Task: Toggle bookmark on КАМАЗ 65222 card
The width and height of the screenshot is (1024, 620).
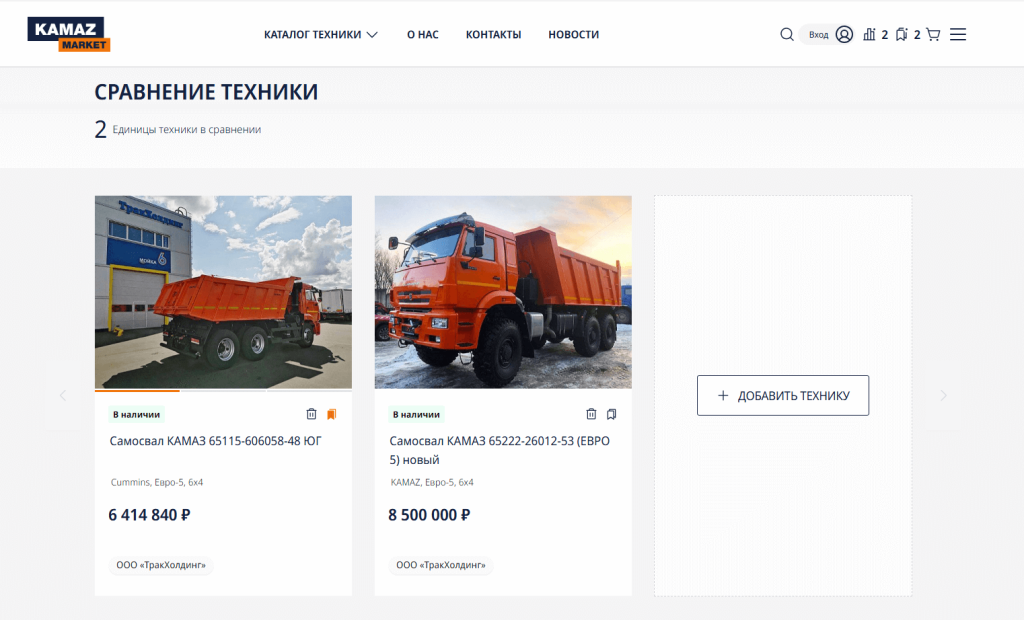Action: tap(611, 414)
